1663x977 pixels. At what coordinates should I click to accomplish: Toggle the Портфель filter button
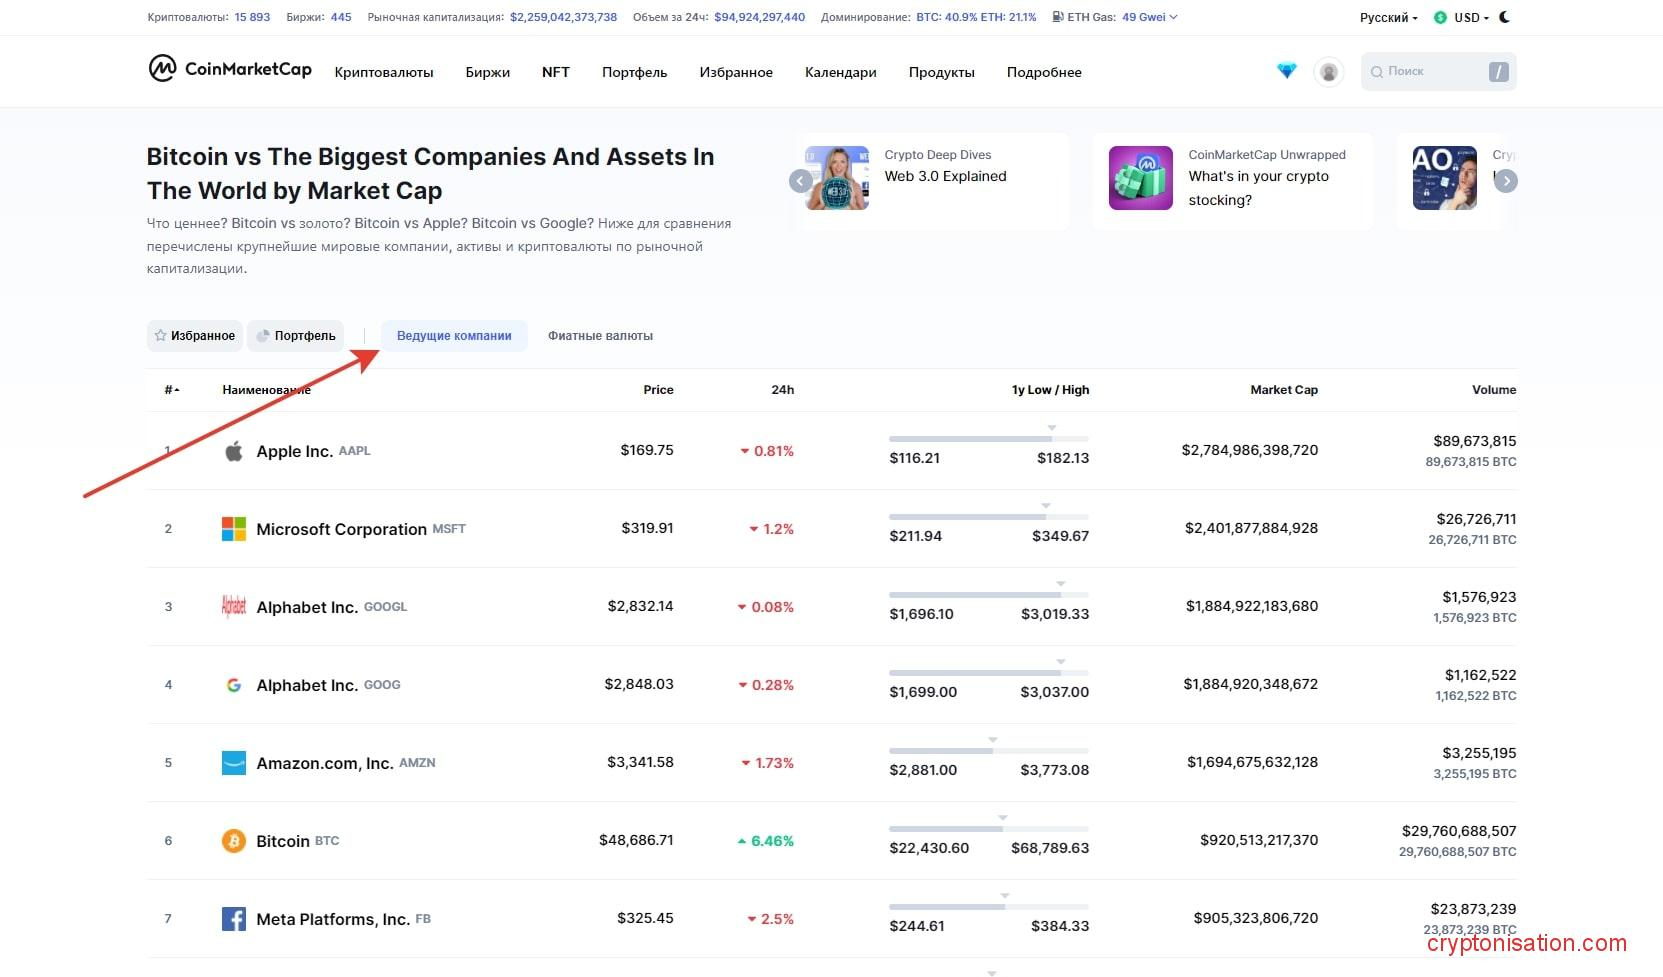[296, 336]
